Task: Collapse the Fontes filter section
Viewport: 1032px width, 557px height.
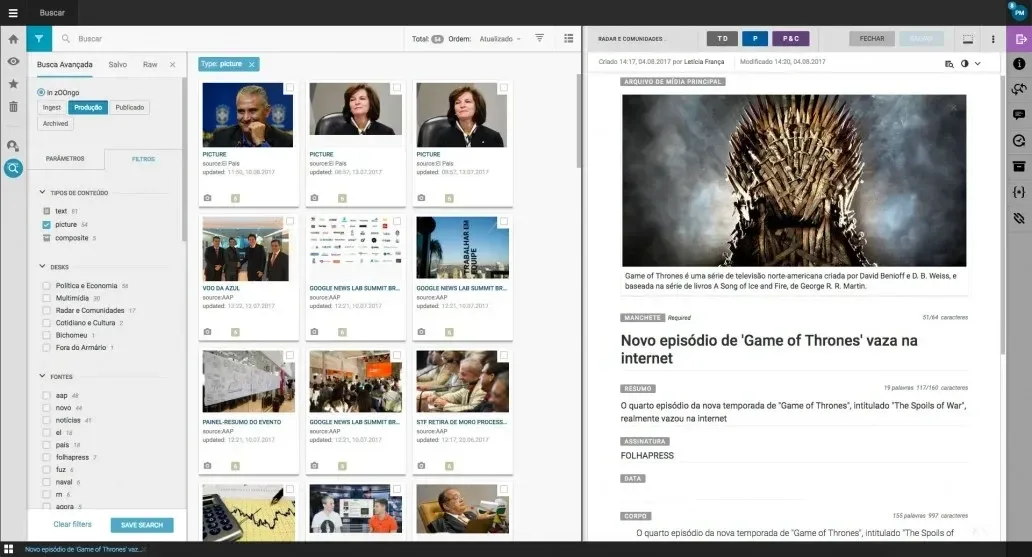Action: point(42,376)
